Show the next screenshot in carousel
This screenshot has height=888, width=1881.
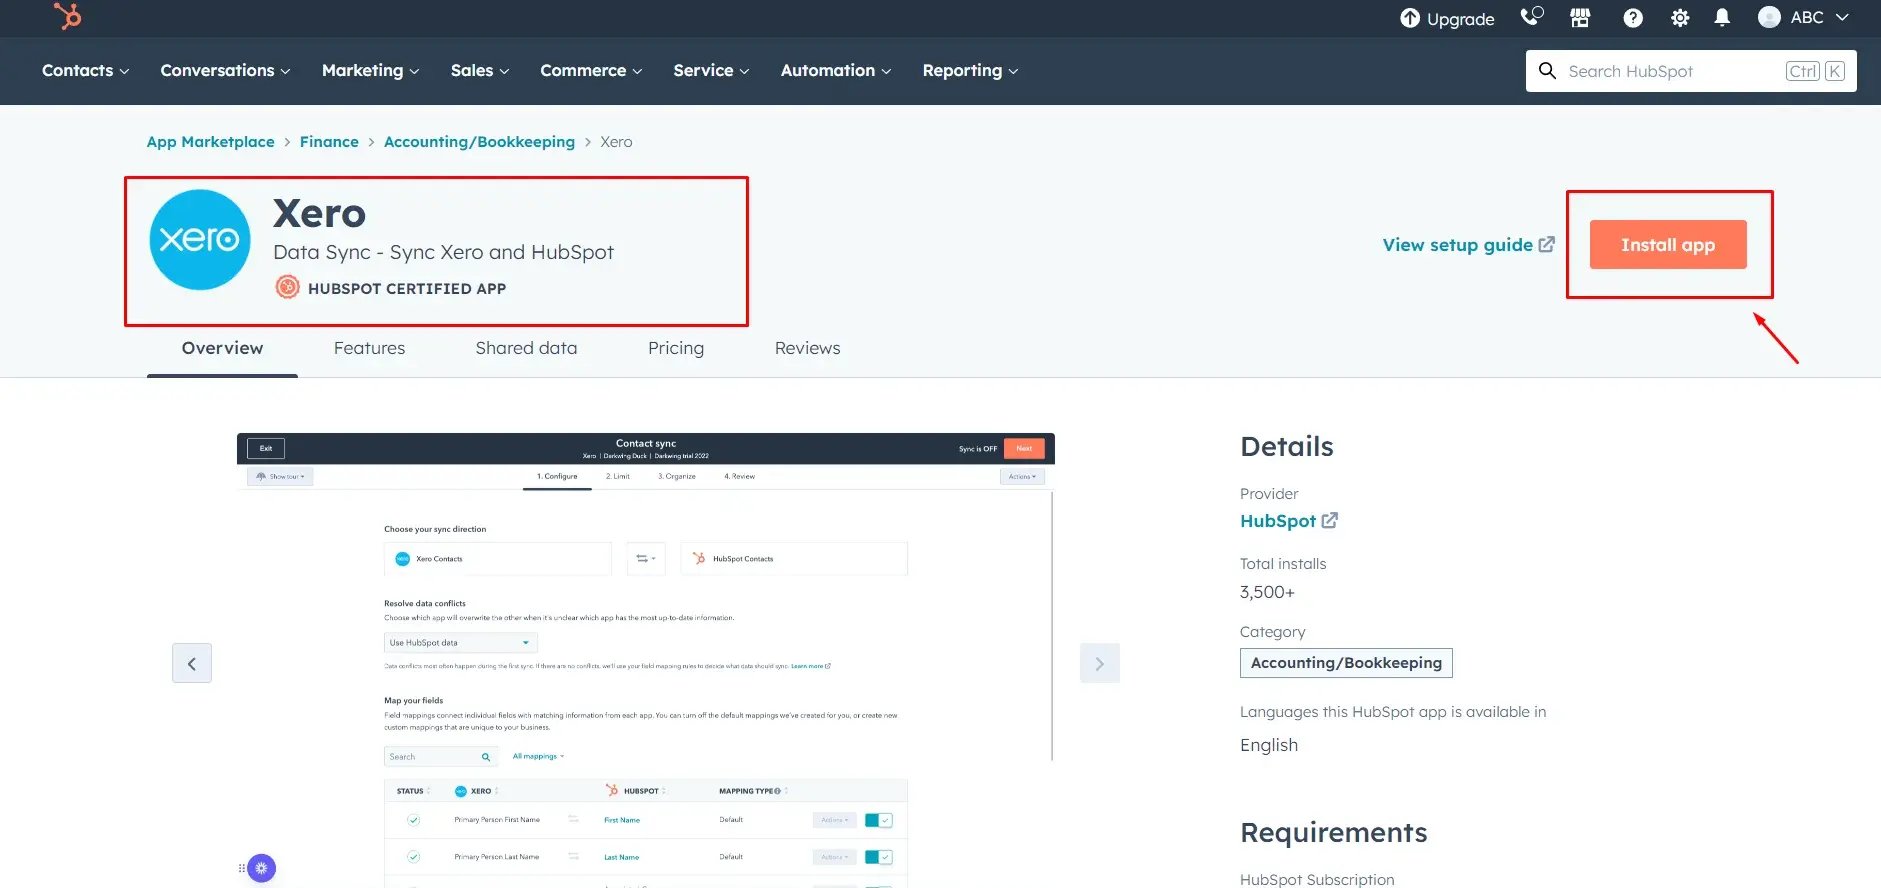click(1100, 663)
